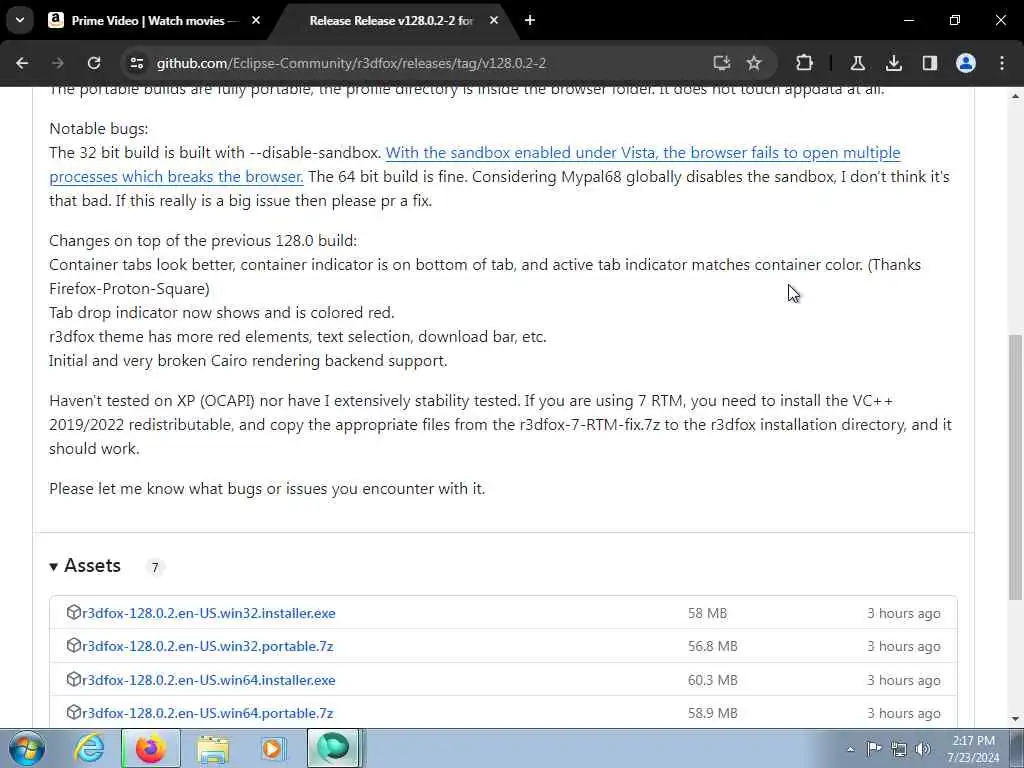Click package icon beside win32.portable.7z
The width and height of the screenshot is (1024, 768).
tap(74, 646)
